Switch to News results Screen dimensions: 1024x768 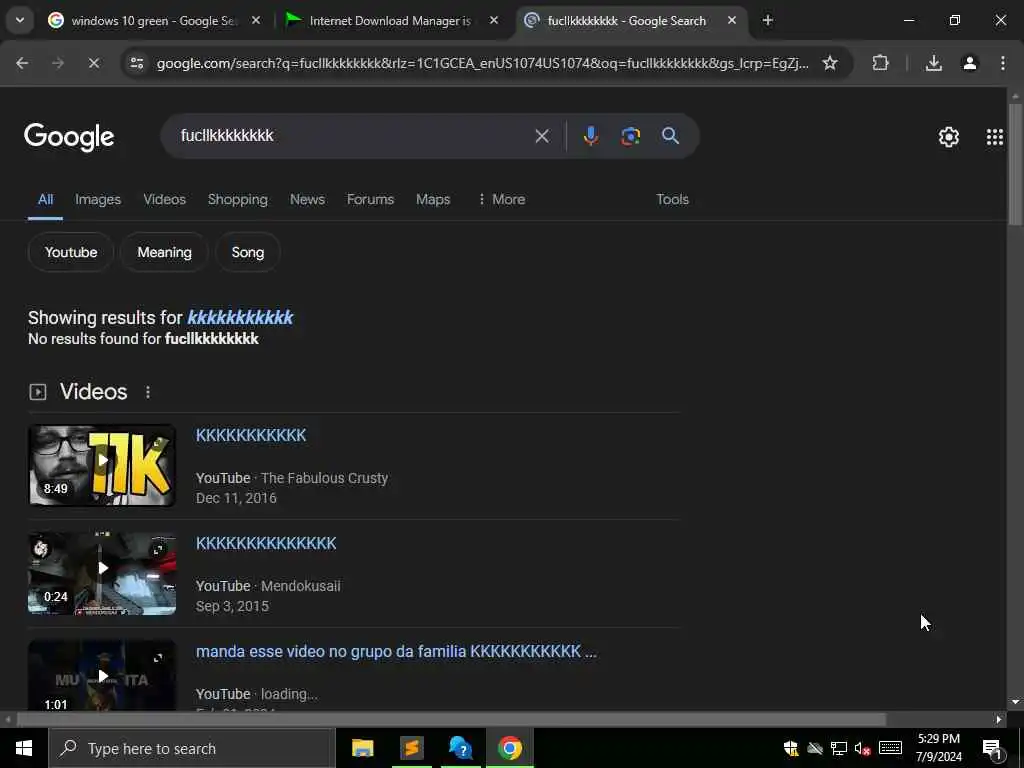pyautogui.click(x=307, y=199)
